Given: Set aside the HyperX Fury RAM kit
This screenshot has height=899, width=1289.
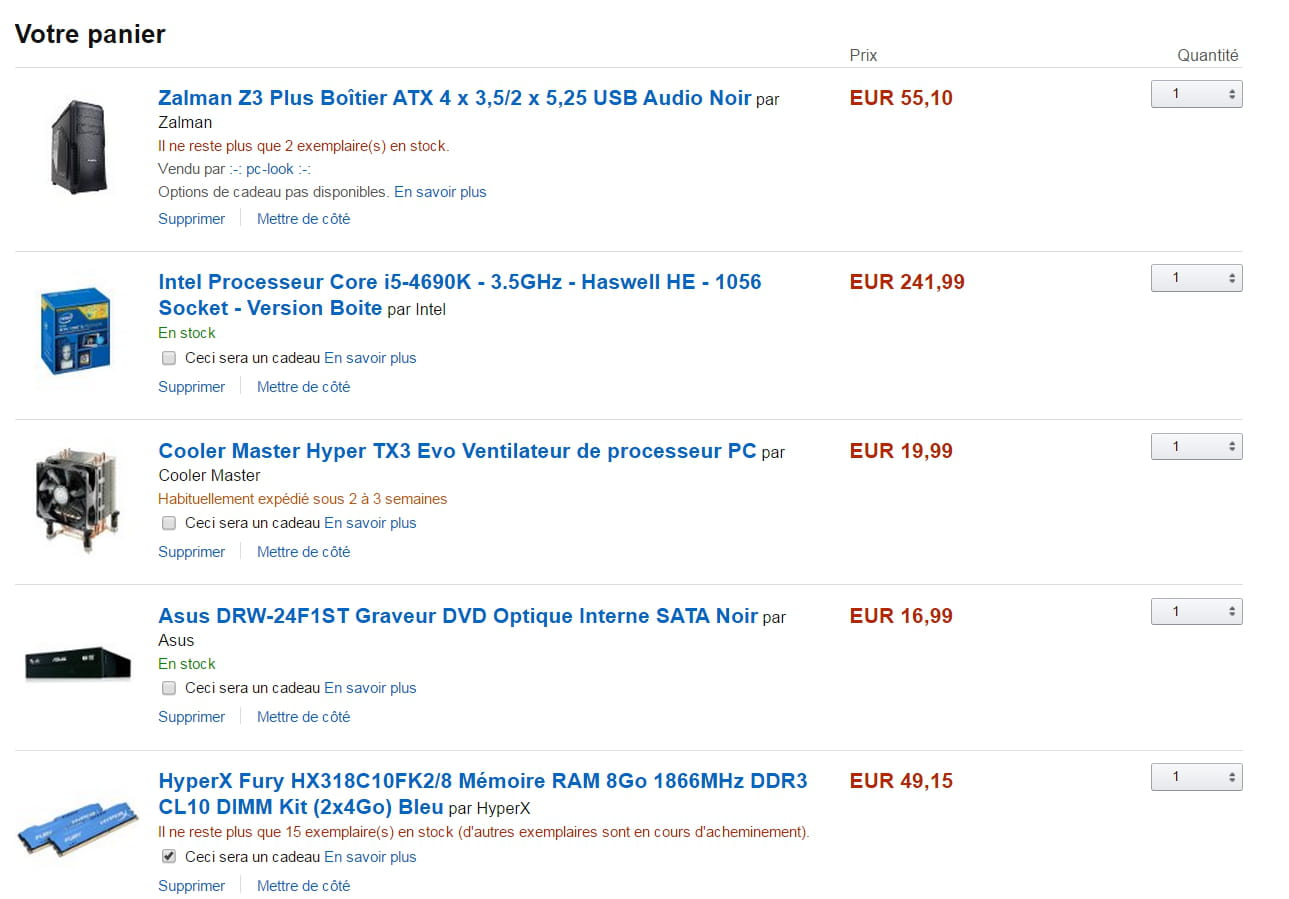Looking at the screenshot, I should (x=303, y=886).
